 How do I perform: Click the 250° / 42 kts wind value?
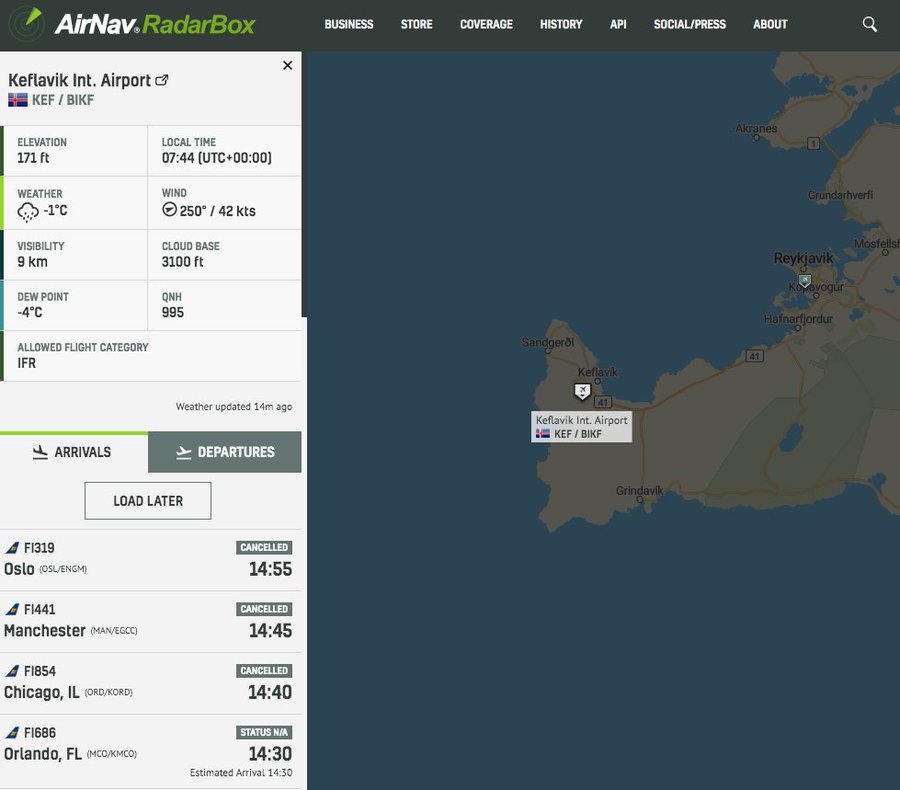(218, 211)
